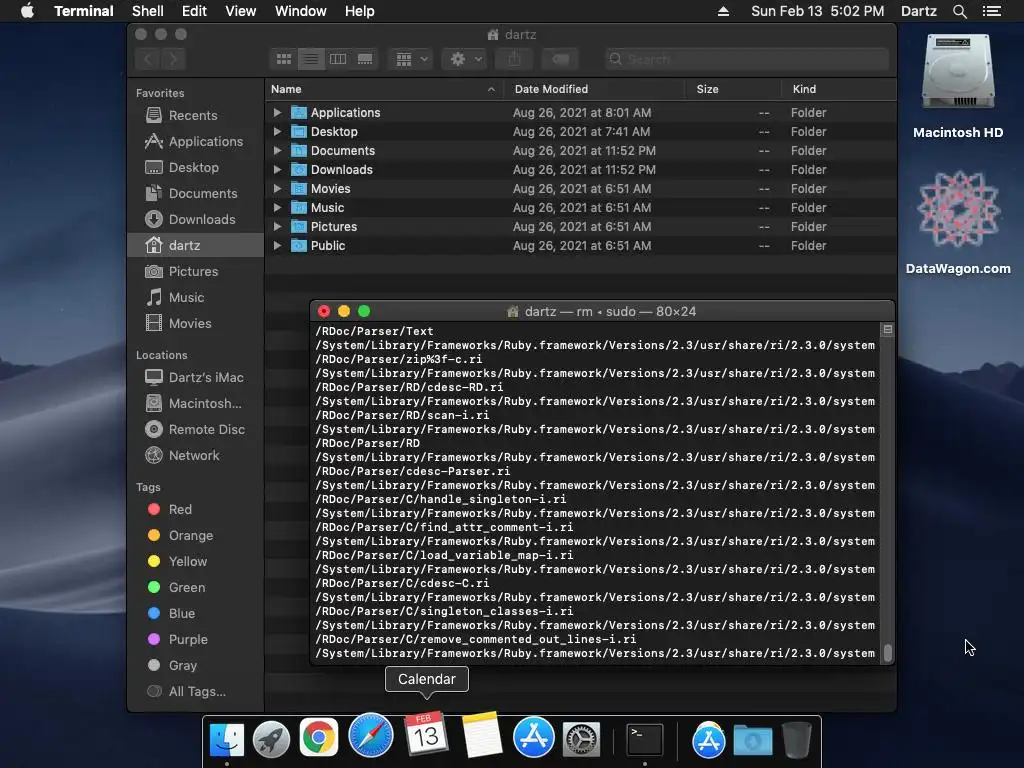Open System Preferences gear in Dock

pyautogui.click(x=581, y=740)
